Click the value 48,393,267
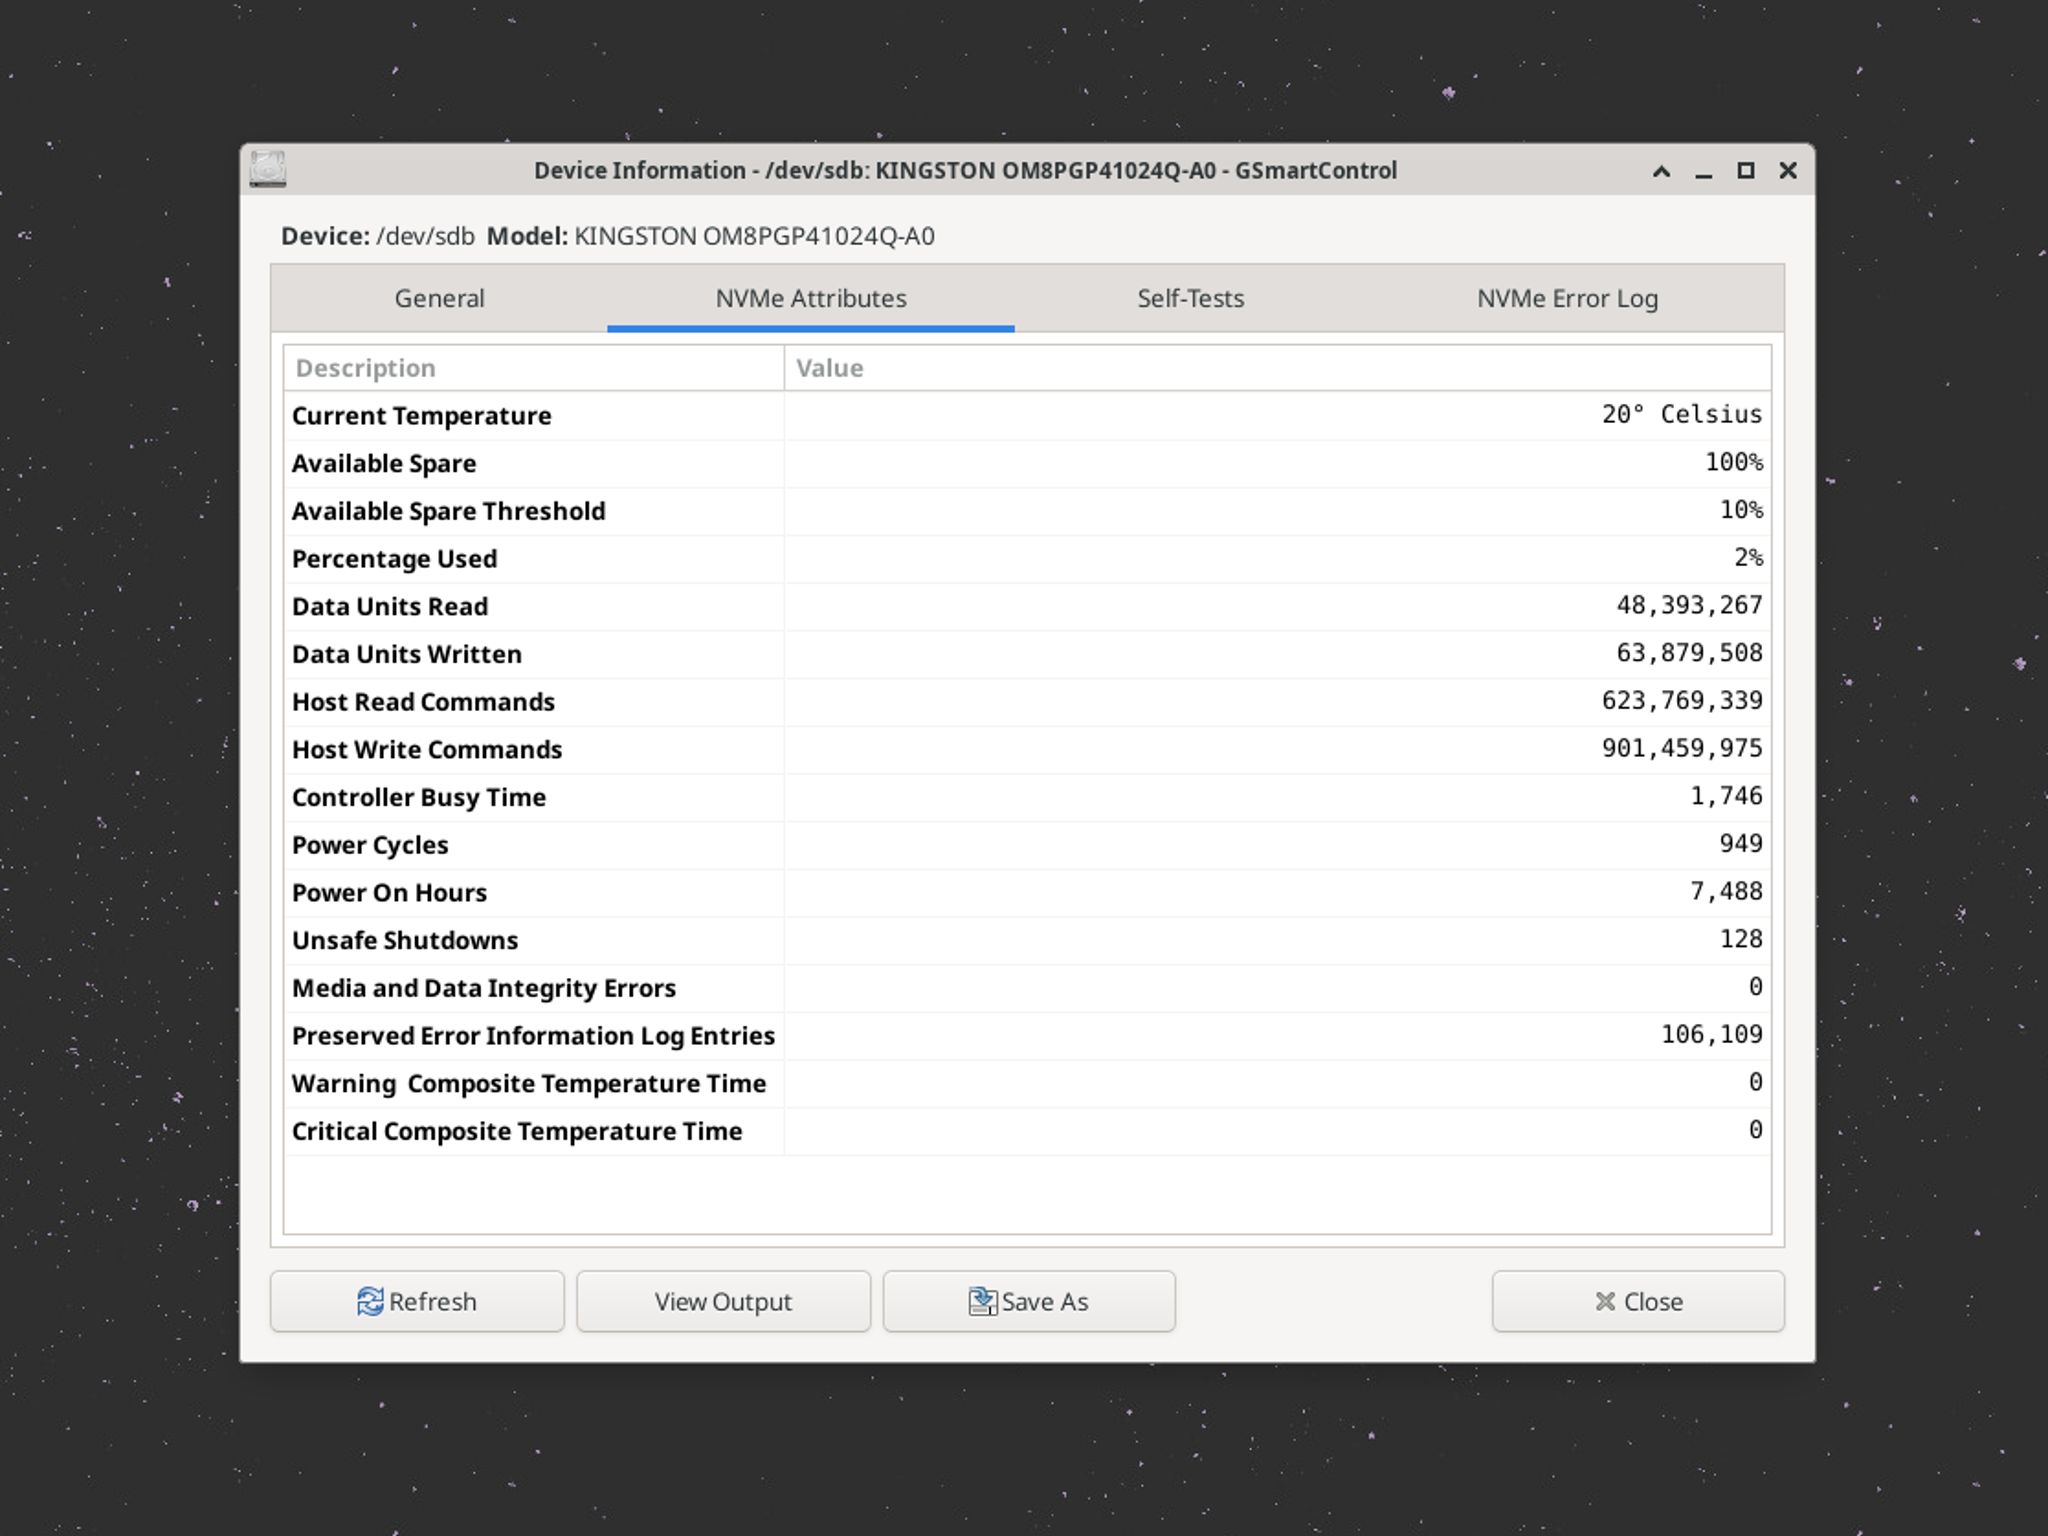 coord(1690,605)
